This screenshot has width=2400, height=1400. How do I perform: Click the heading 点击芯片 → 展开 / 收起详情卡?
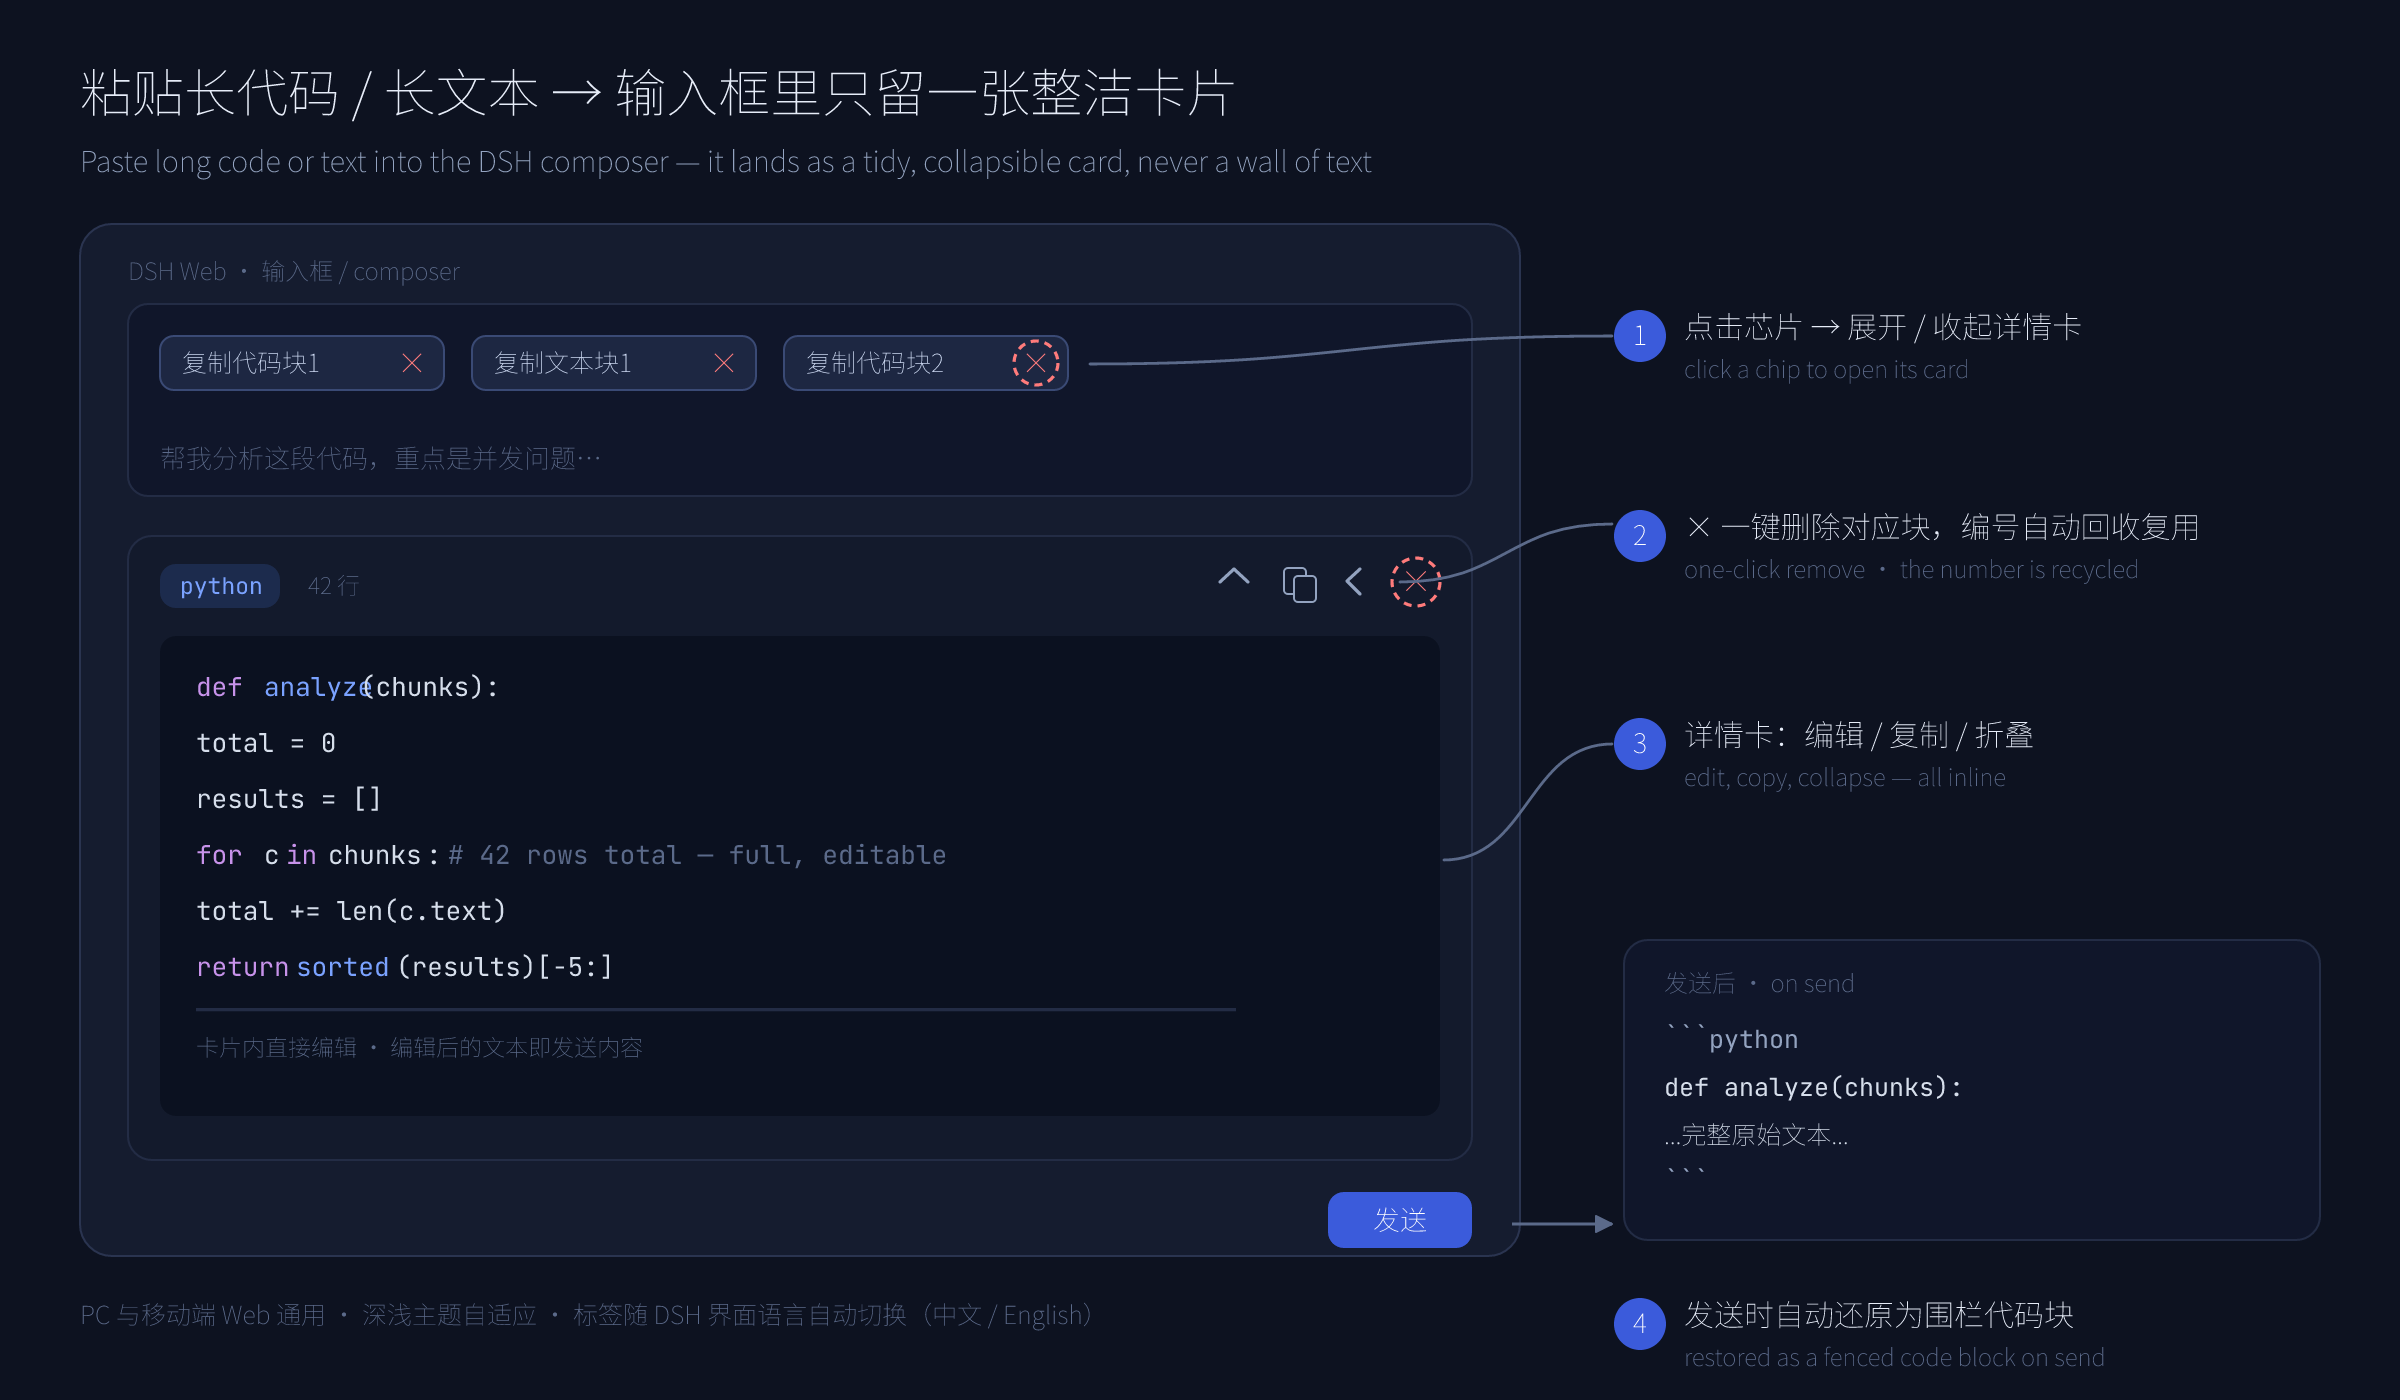tap(1882, 327)
